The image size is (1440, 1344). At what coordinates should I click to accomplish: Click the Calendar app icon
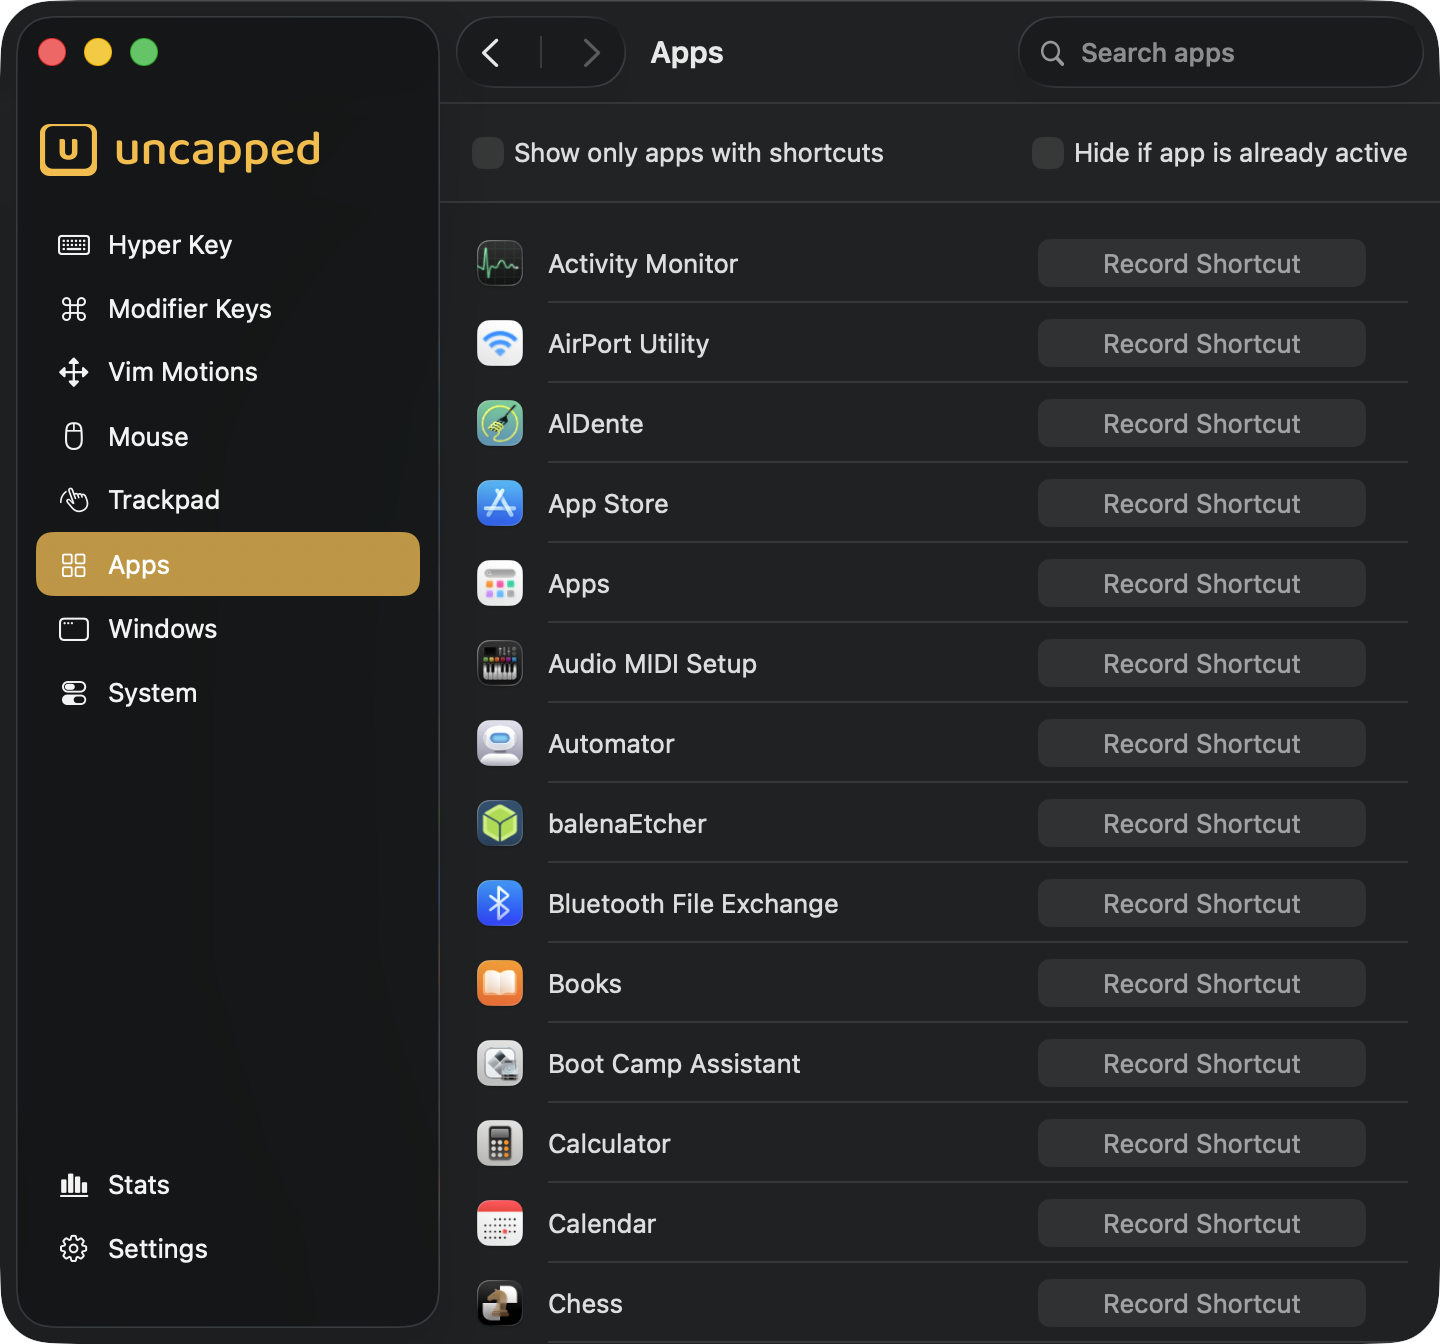(500, 1223)
